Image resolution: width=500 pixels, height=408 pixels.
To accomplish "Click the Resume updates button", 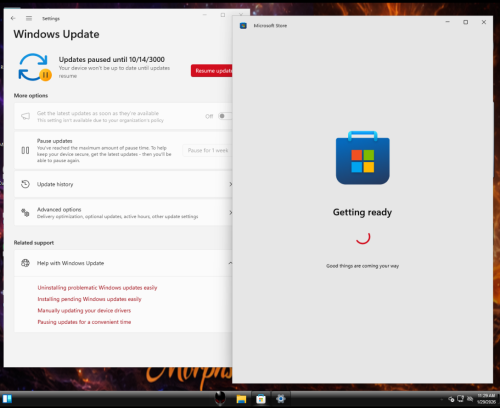I will click(x=212, y=71).
